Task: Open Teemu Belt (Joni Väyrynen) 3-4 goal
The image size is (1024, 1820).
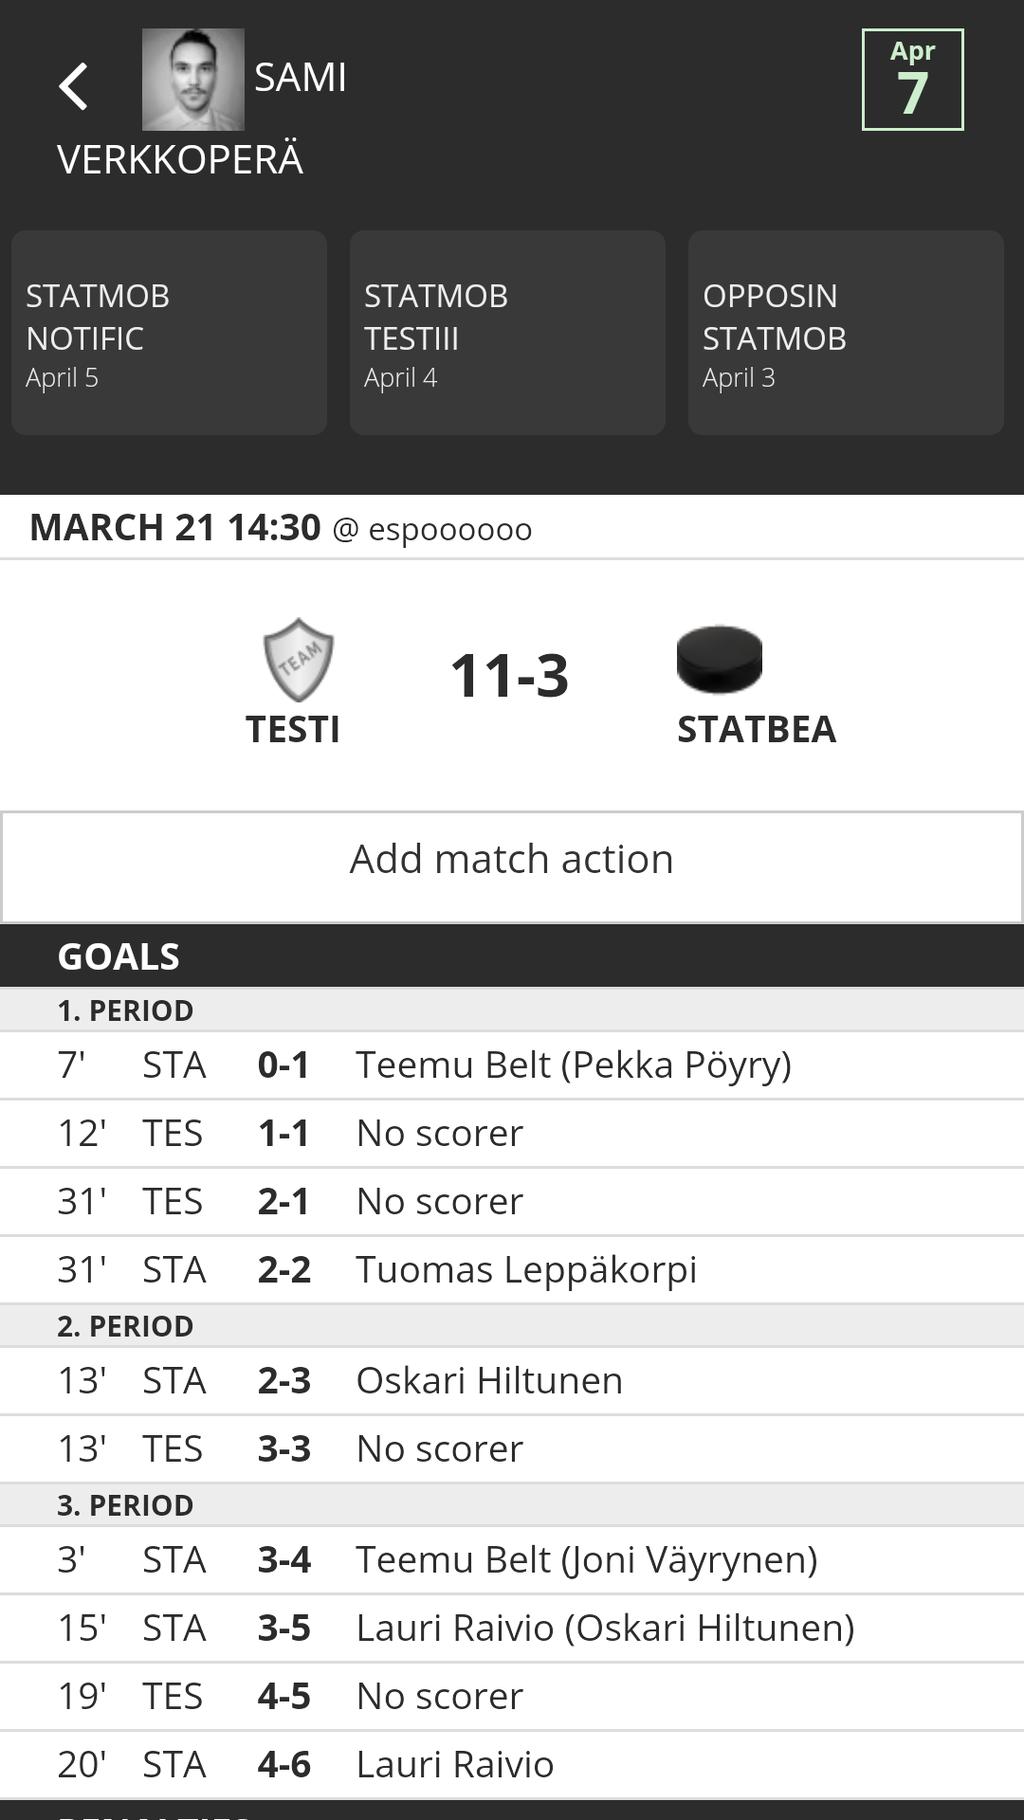Action: coord(512,1559)
